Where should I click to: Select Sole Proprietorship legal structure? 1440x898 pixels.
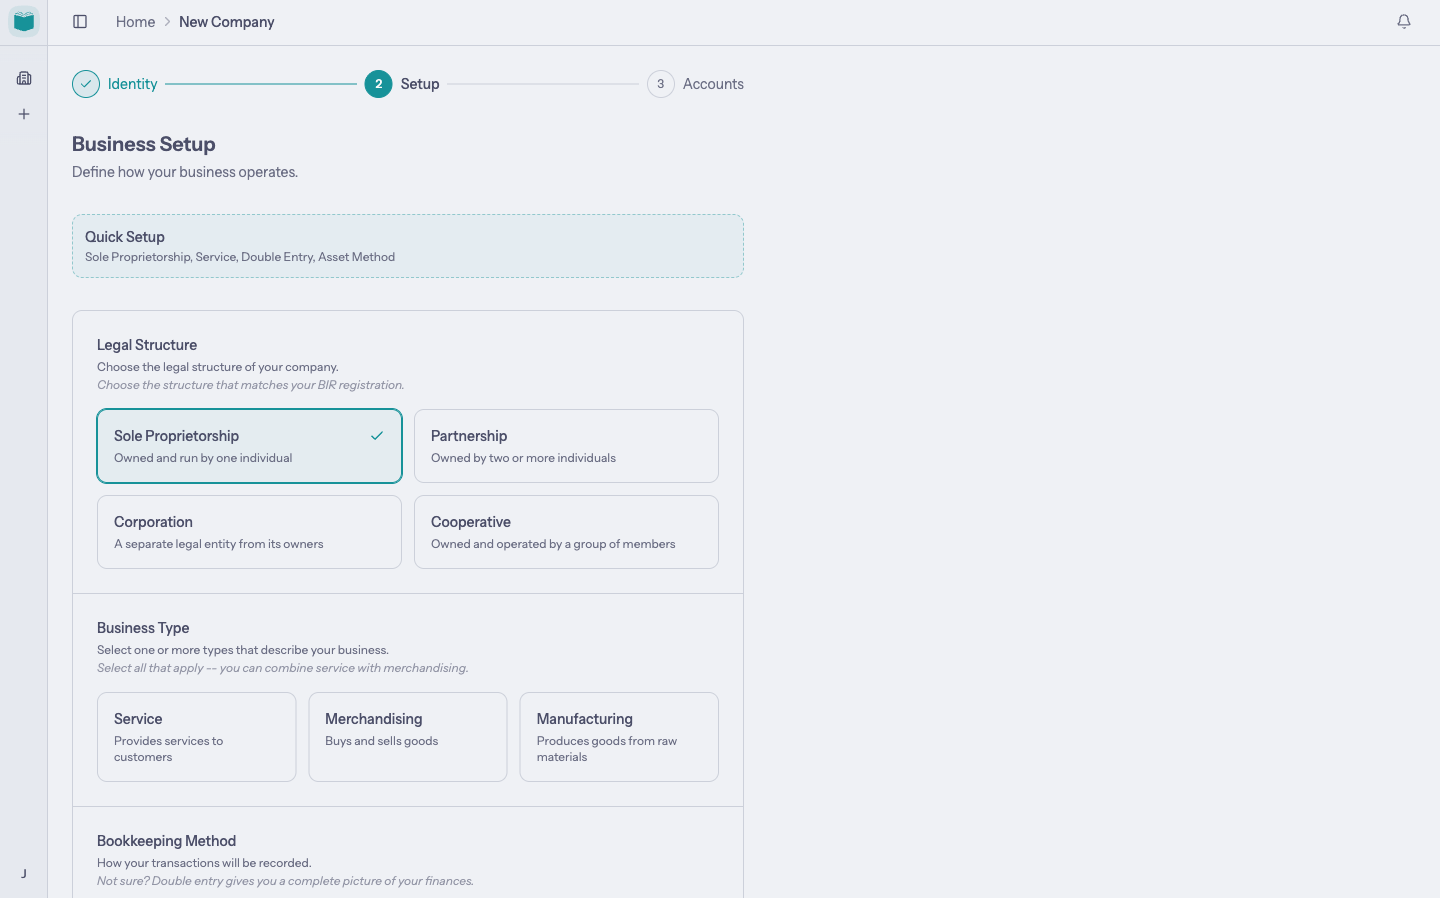(249, 446)
